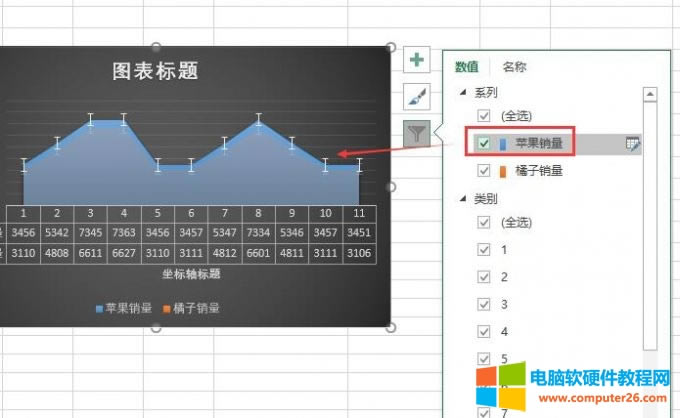Open the Chart Styles paintbrush button
The height and width of the screenshot is (418, 680).
417,97
